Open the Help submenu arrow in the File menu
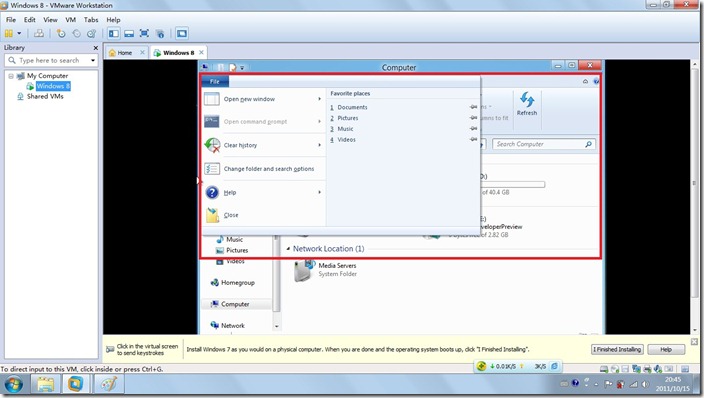704x398 pixels. click(x=320, y=192)
